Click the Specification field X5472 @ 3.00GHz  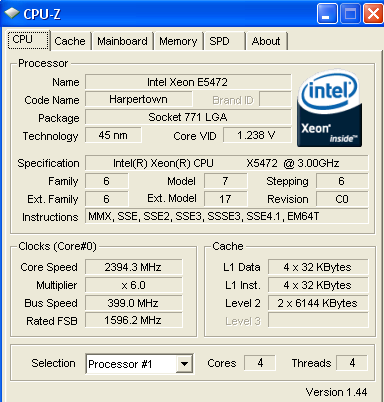(x=227, y=163)
